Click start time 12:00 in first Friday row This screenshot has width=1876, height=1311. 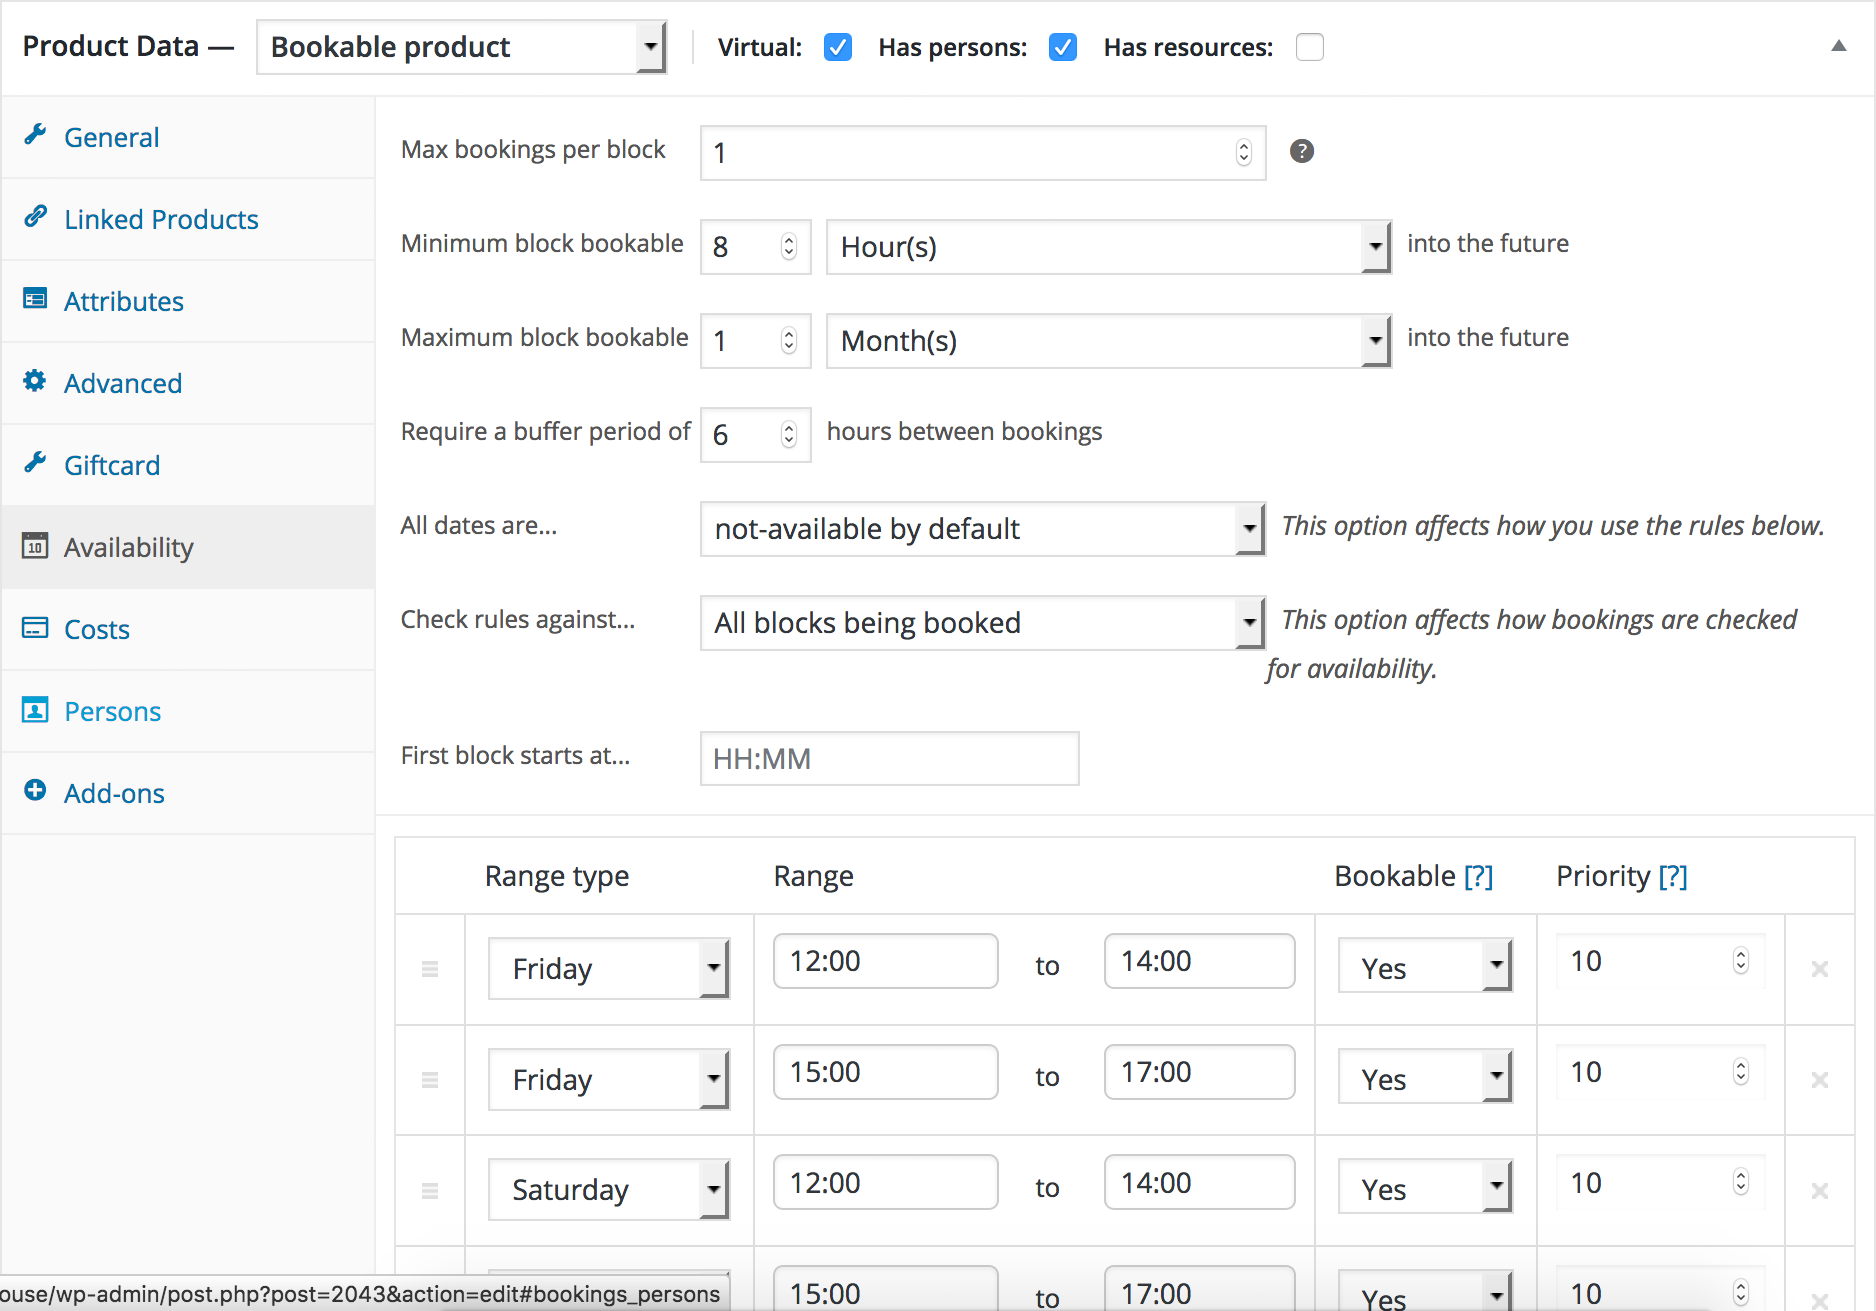[x=885, y=961]
